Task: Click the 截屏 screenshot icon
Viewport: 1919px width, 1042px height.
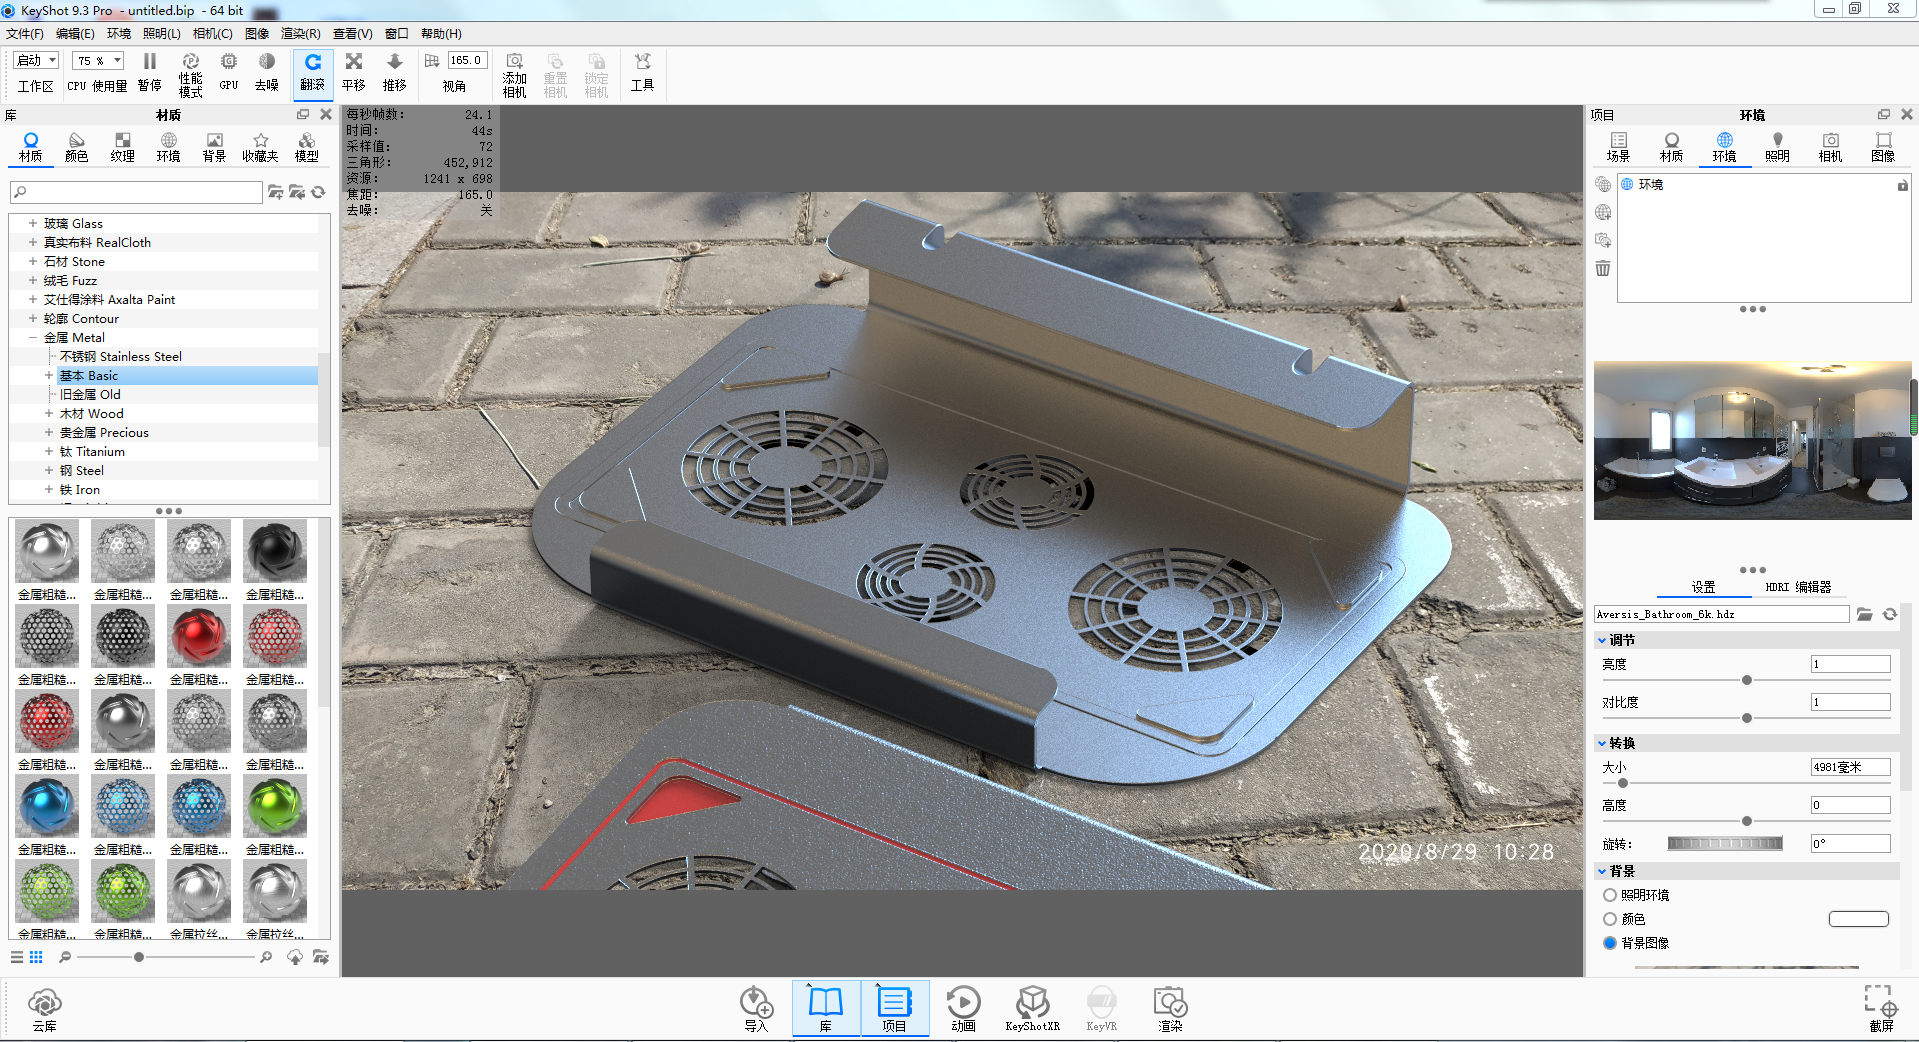Action: point(1881,1008)
